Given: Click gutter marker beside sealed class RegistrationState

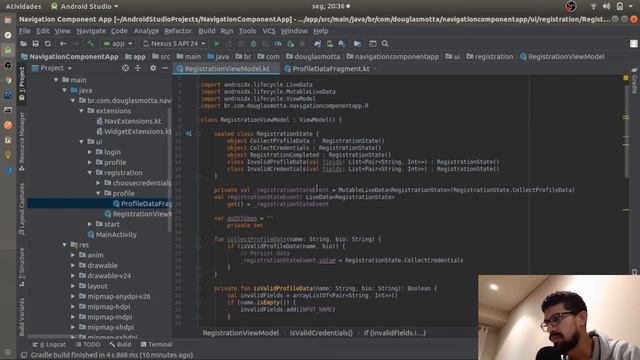Looking at the screenshot, I should (x=189, y=133).
